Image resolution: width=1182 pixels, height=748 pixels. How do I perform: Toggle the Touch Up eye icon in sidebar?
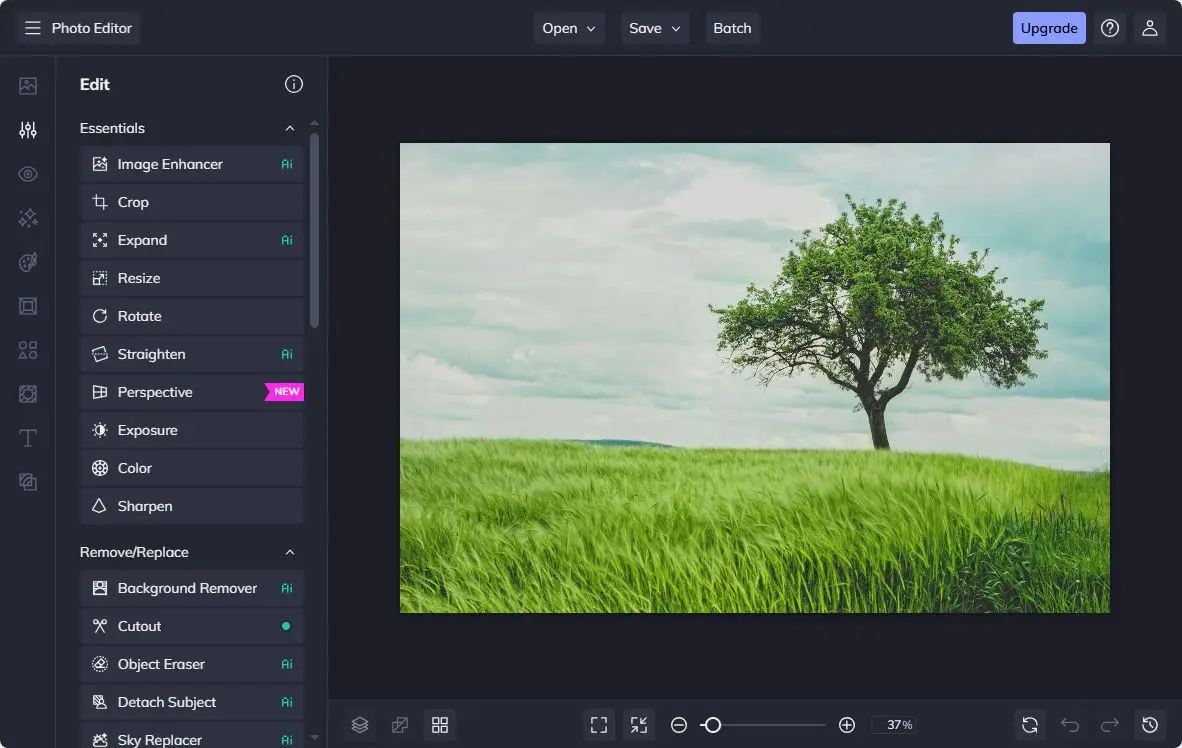point(28,174)
